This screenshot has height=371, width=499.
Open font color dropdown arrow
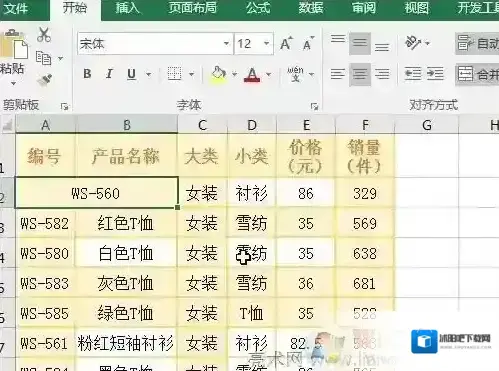coord(269,74)
